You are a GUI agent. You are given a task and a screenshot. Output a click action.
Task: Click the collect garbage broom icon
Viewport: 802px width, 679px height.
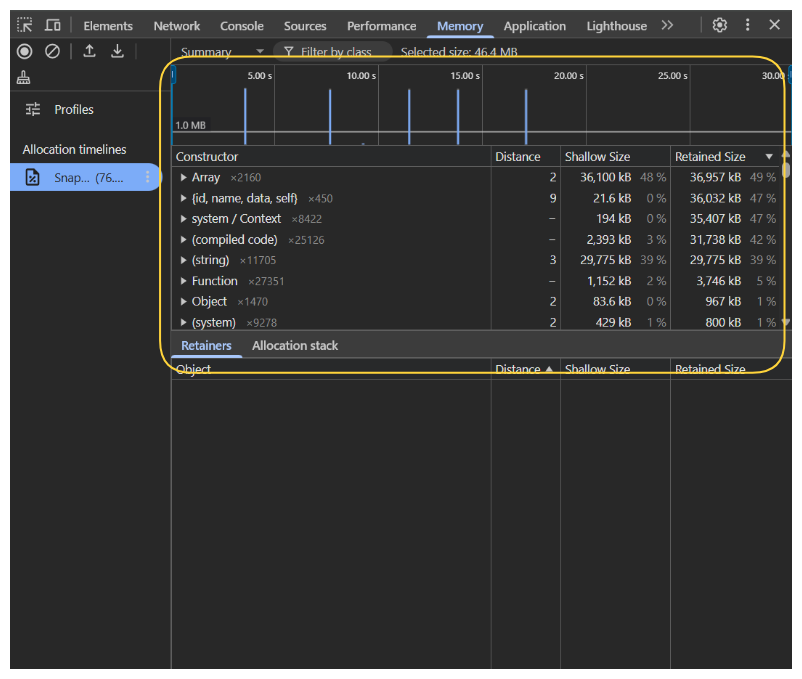coord(24,77)
